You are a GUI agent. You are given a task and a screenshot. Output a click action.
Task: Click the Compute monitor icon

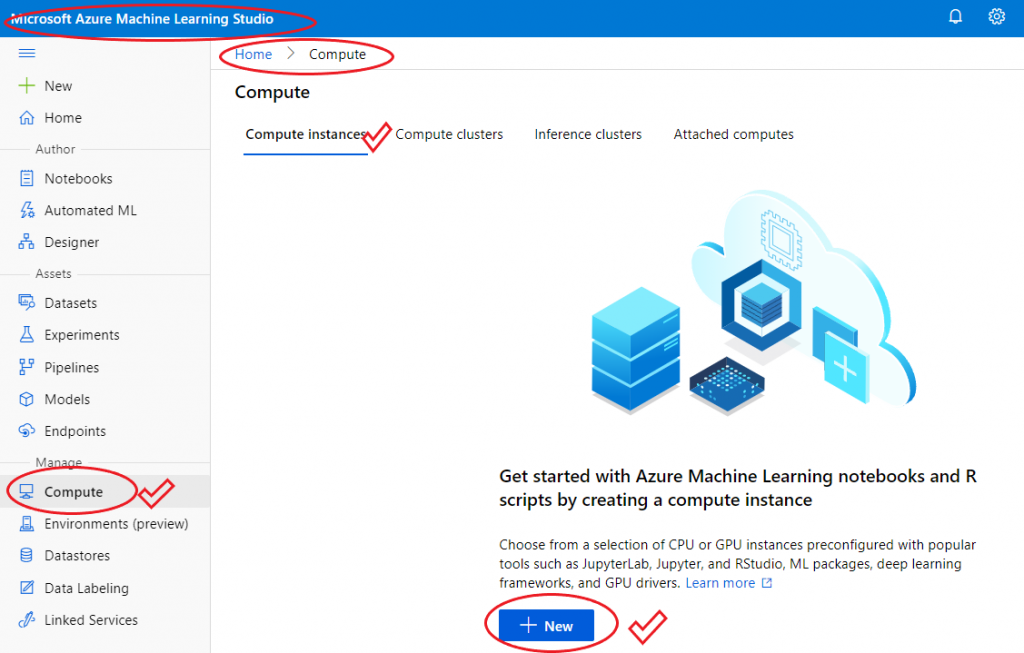[x=27, y=492]
